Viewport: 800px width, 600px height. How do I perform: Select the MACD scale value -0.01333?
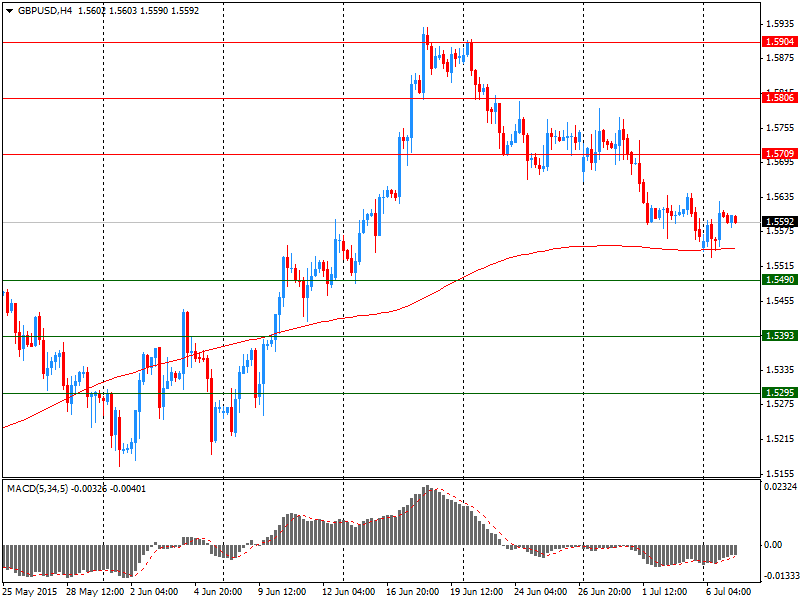(x=780, y=576)
